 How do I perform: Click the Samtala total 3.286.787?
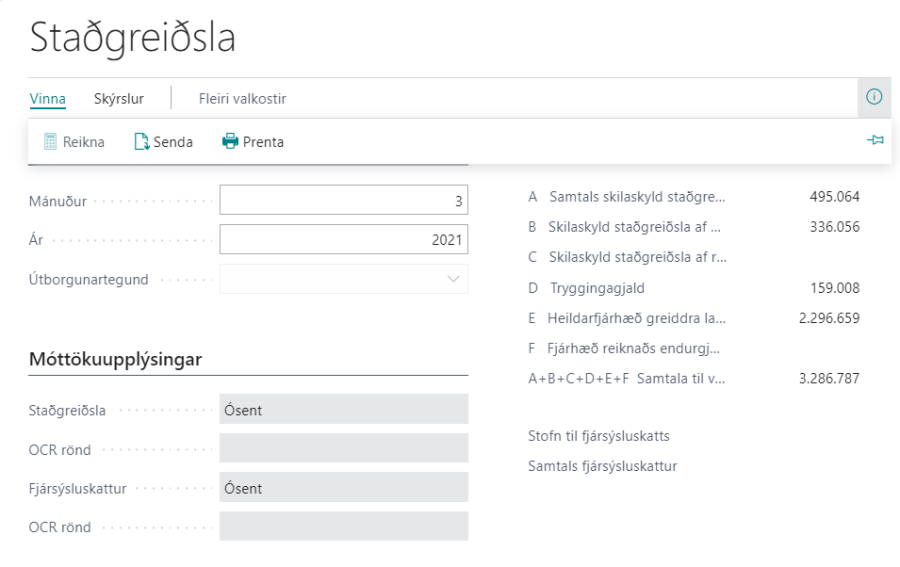click(x=829, y=378)
